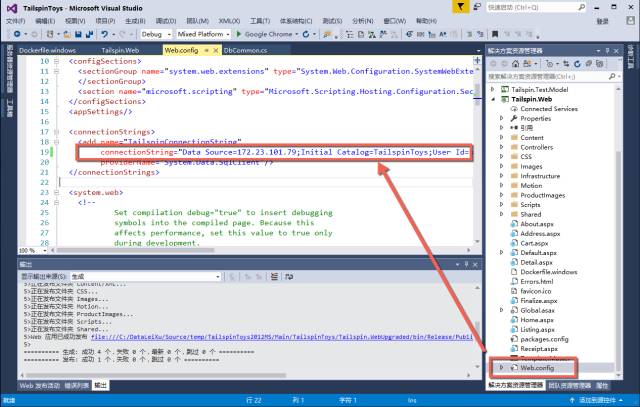Screen dimensions: 640x407
Task: Open the 调试(D) menu
Action: tap(166, 21)
